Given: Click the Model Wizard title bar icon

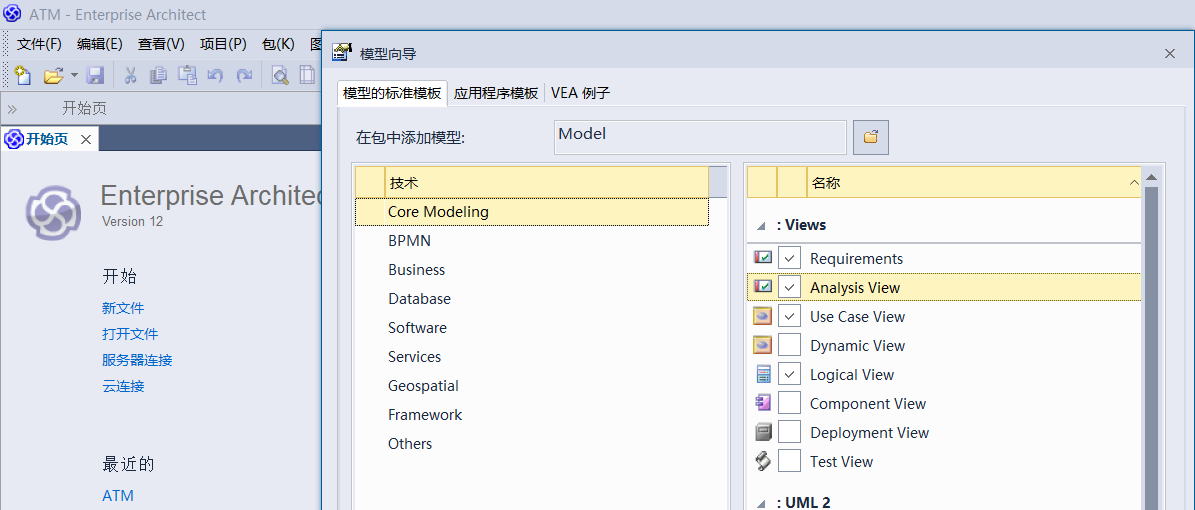Looking at the screenshot, I should (342, 53).
